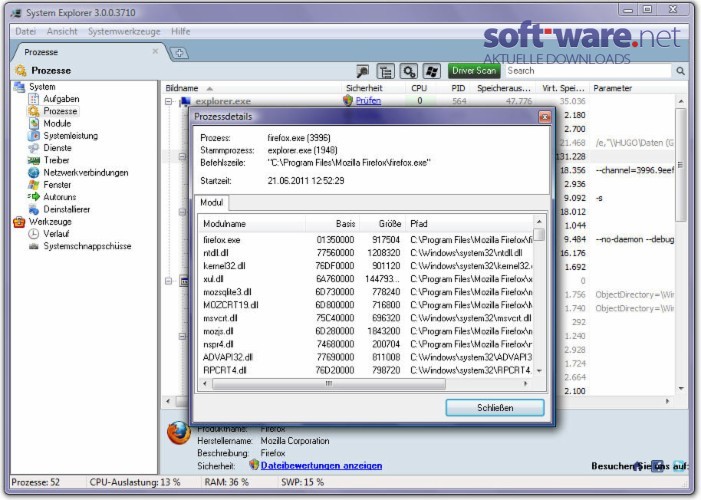The image size is (701, 500).
Task: Click the Windows flag toolbar icon
Action: [431, 71]
